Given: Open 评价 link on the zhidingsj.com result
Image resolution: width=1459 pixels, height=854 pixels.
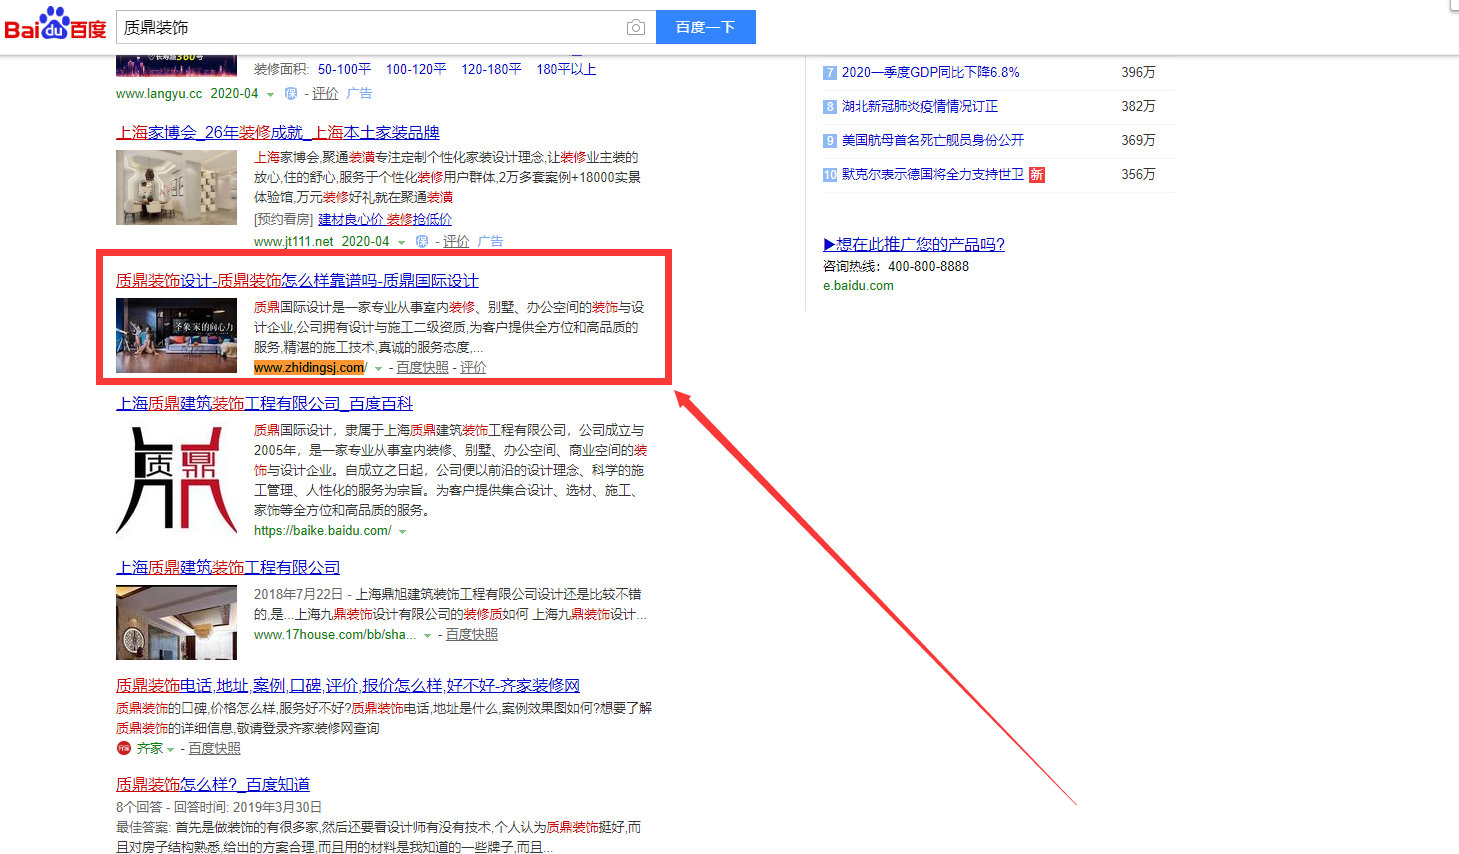Looking at the screenshot, I should pos(473,368).
